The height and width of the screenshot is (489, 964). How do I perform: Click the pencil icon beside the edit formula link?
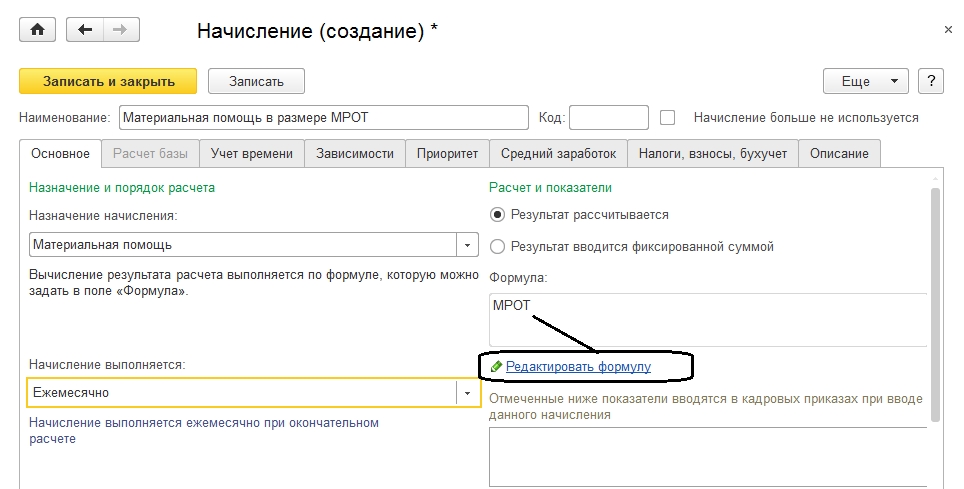[497, 367]
